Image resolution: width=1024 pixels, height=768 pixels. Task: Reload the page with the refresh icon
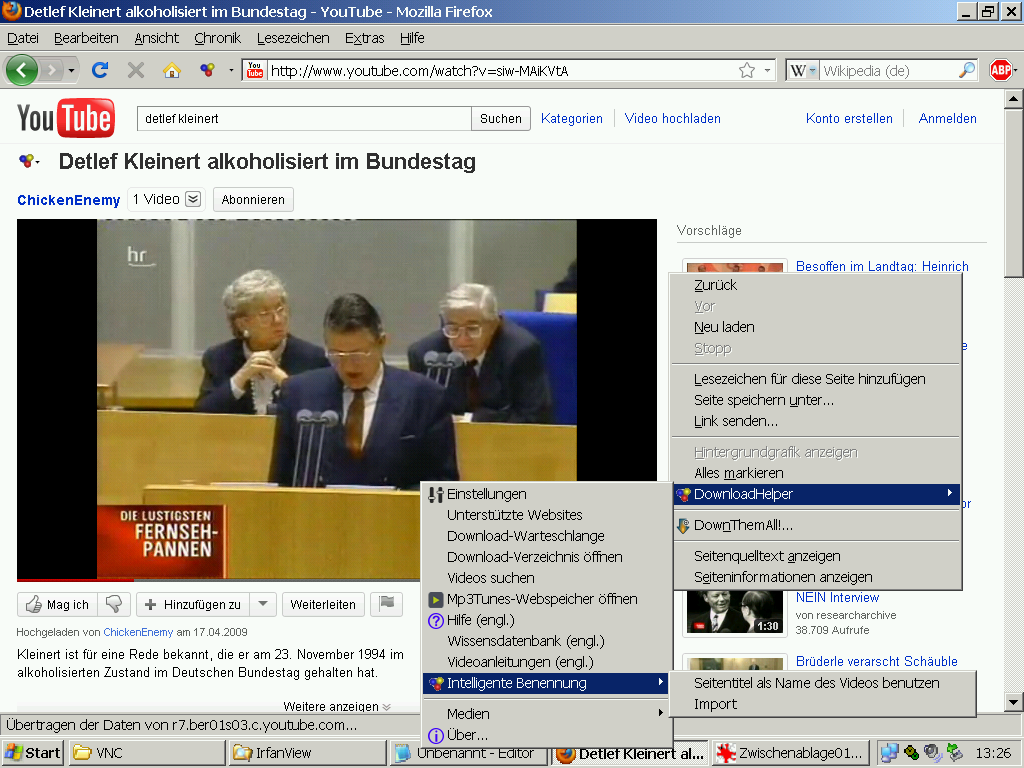click(99, 70)
